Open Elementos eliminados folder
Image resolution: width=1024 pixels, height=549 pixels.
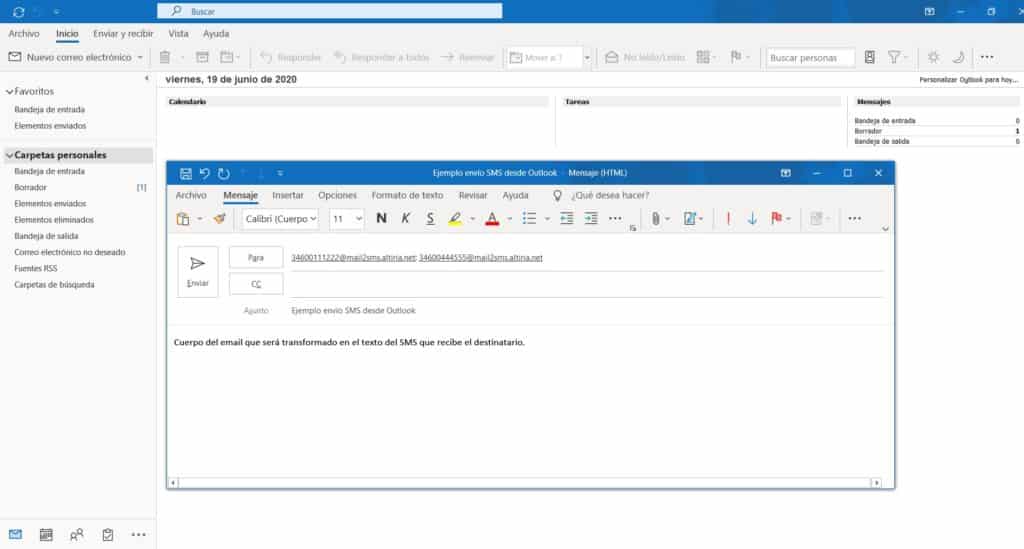pyautogui.click(x=54, y=220)
